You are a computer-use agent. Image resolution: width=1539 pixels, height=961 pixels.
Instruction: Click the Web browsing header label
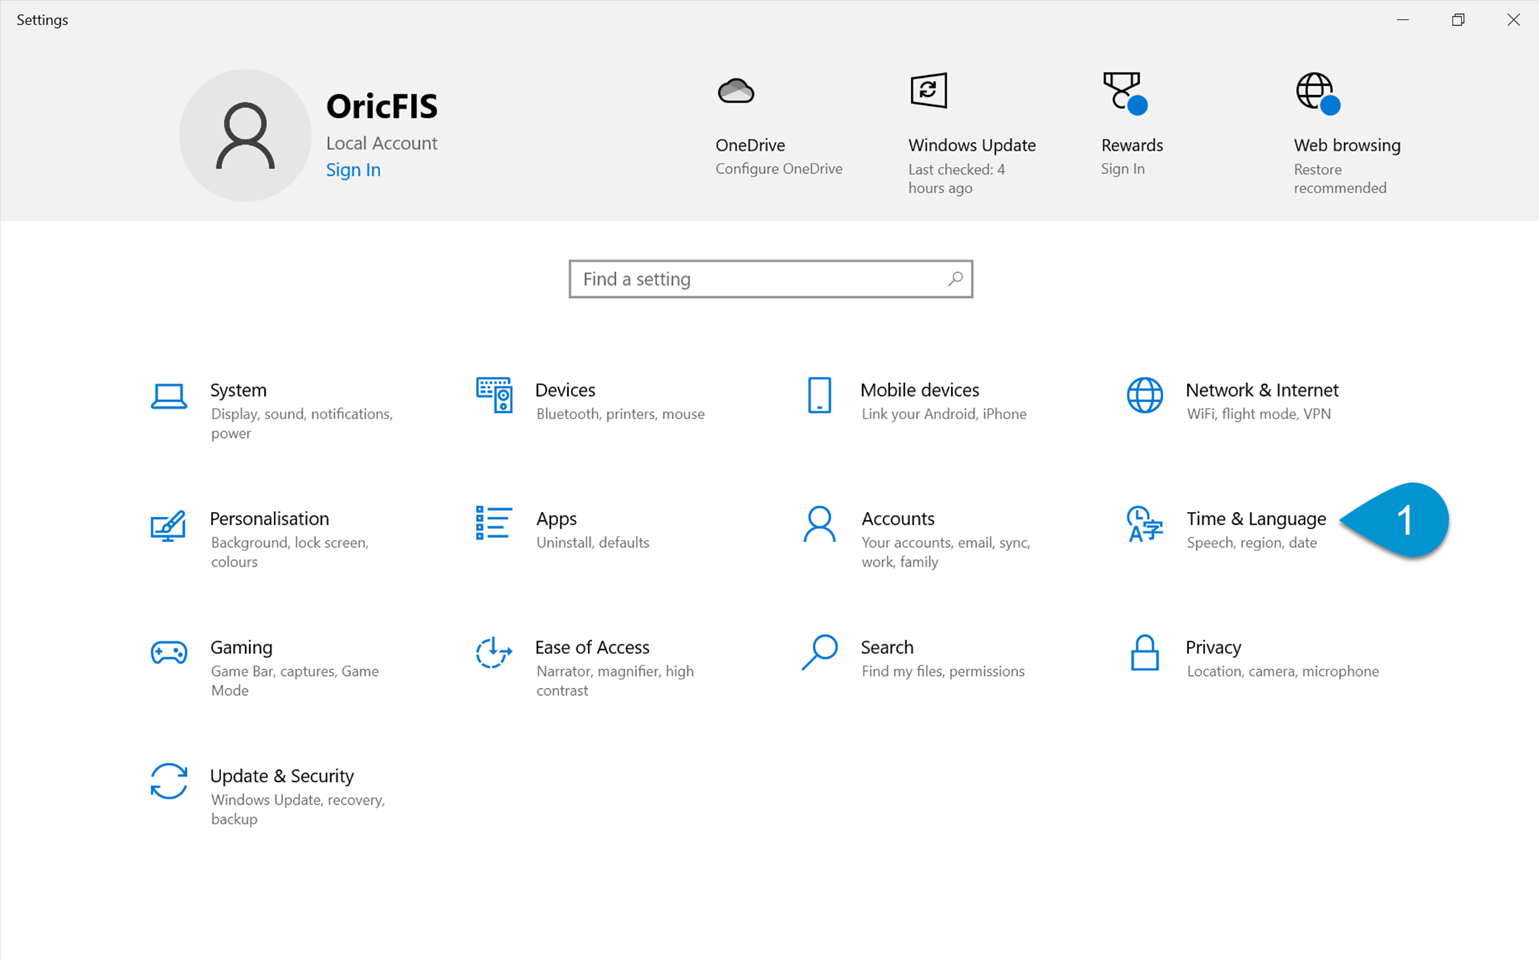tap(1347, 145)
